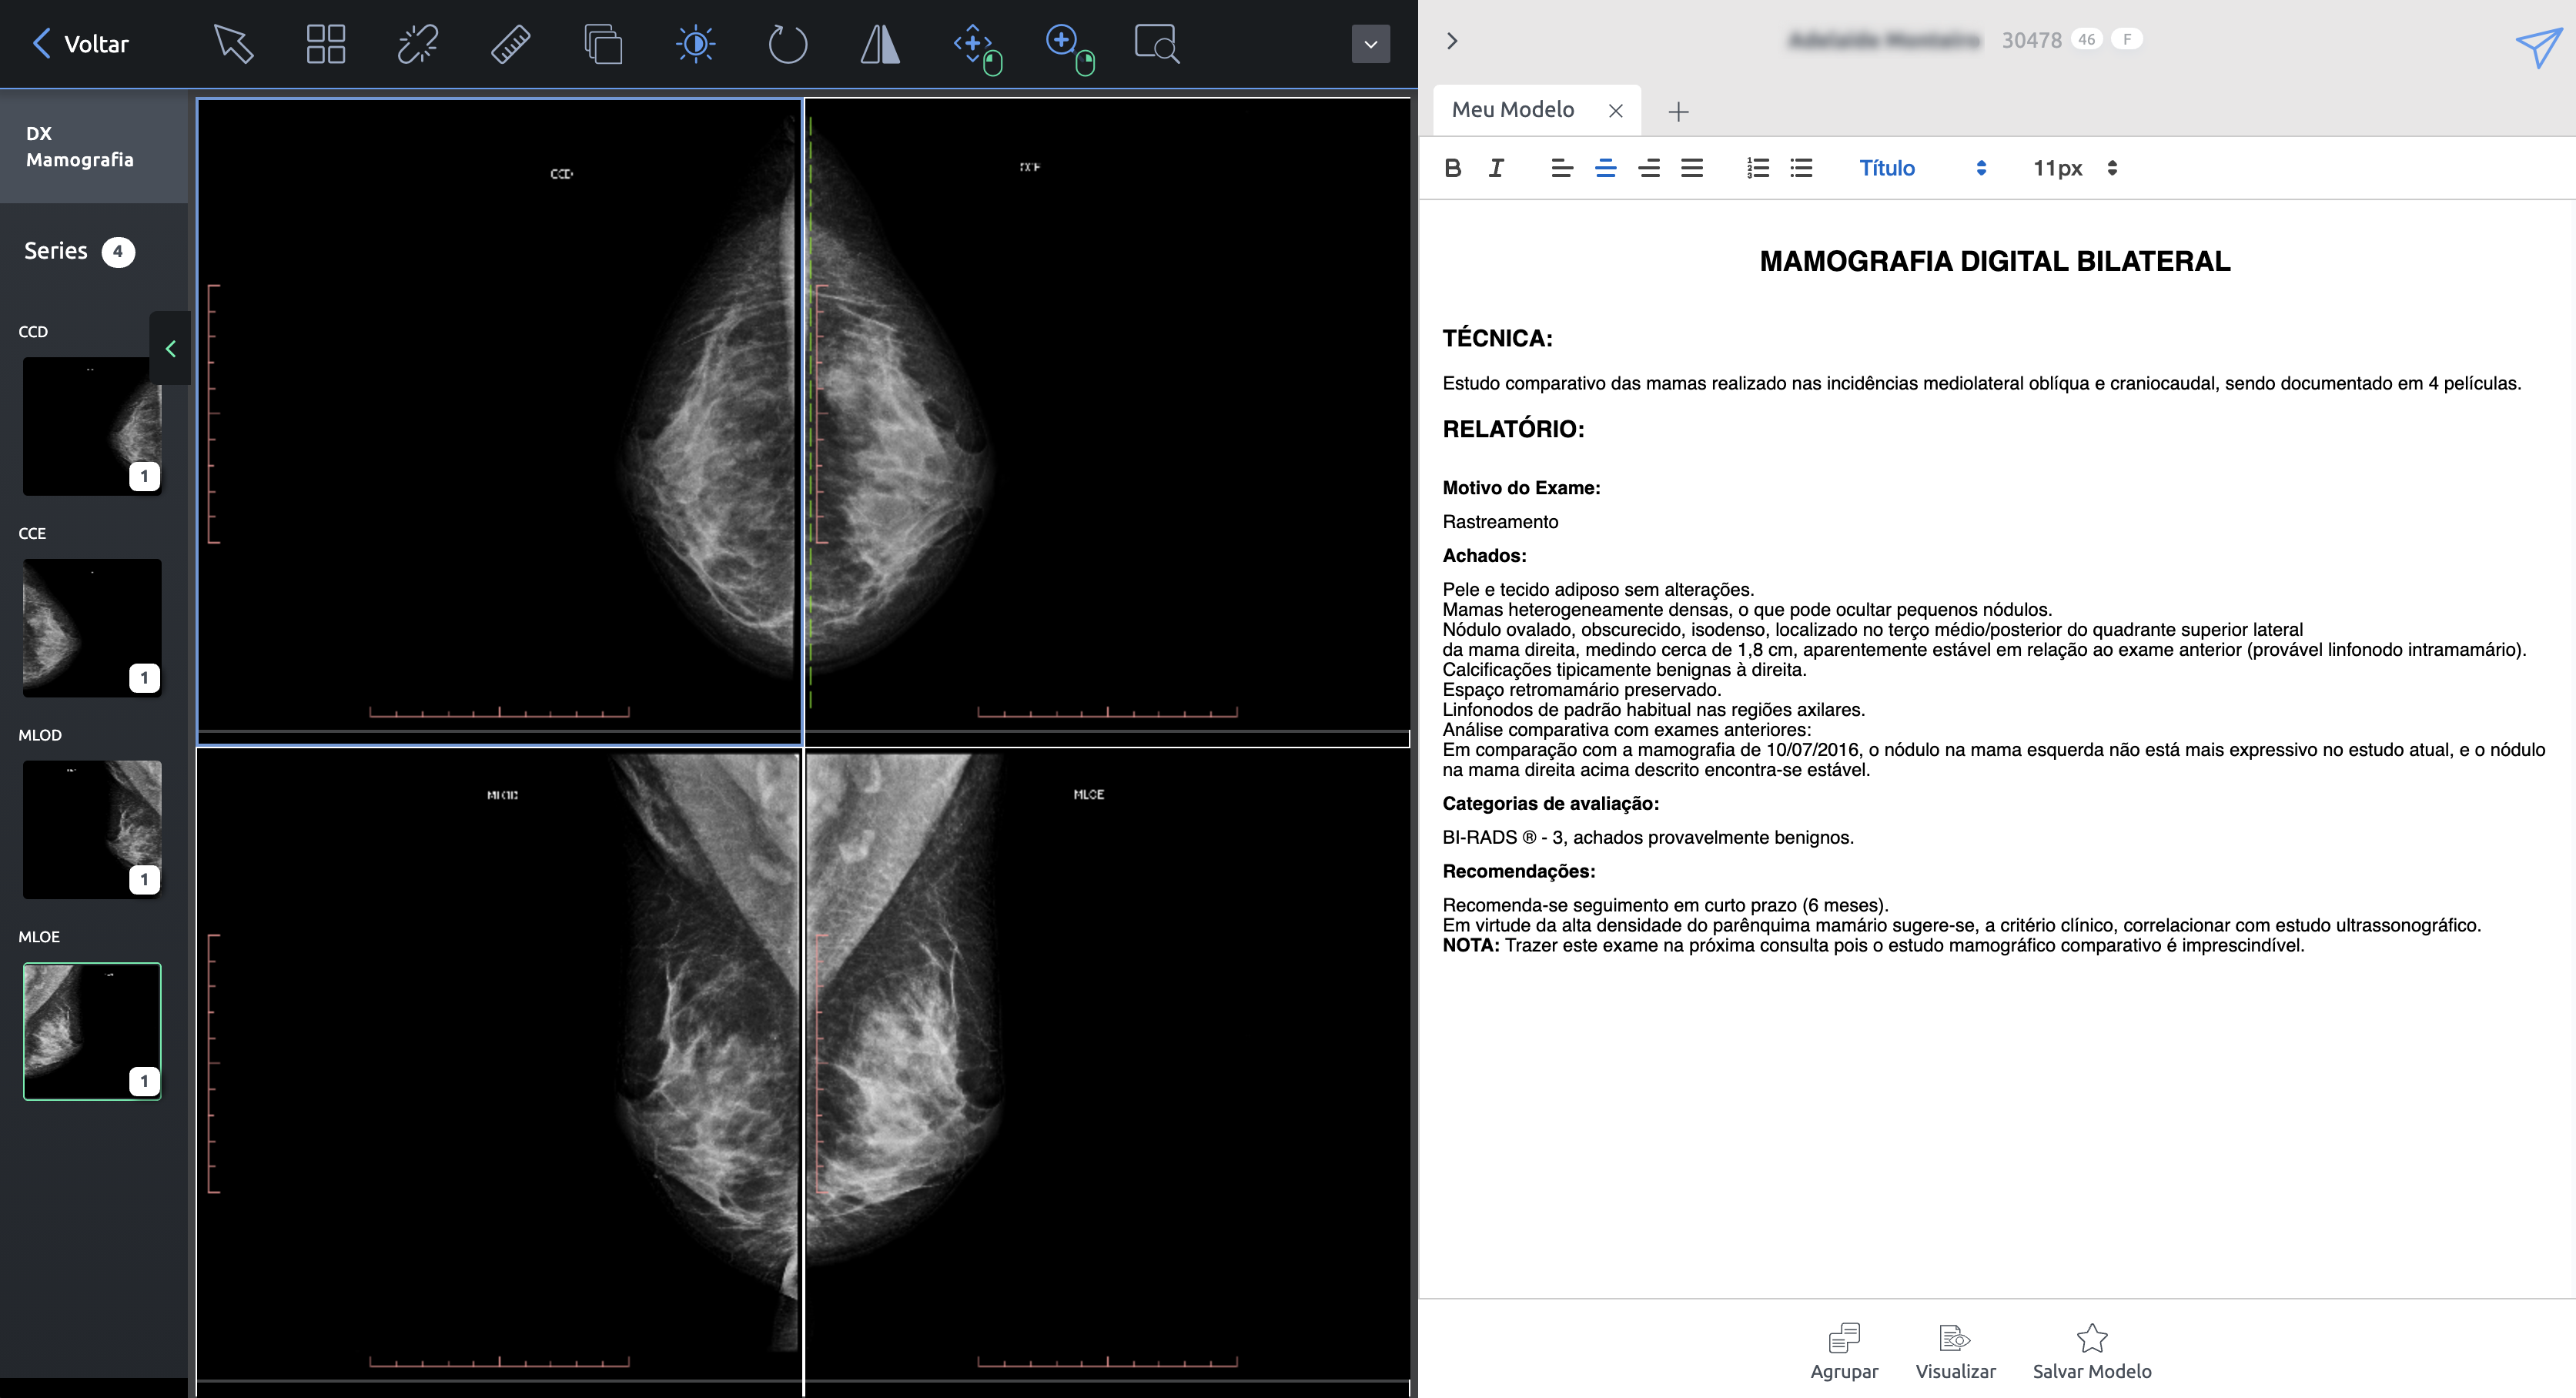Insert a numbered list

[1757, 168]
